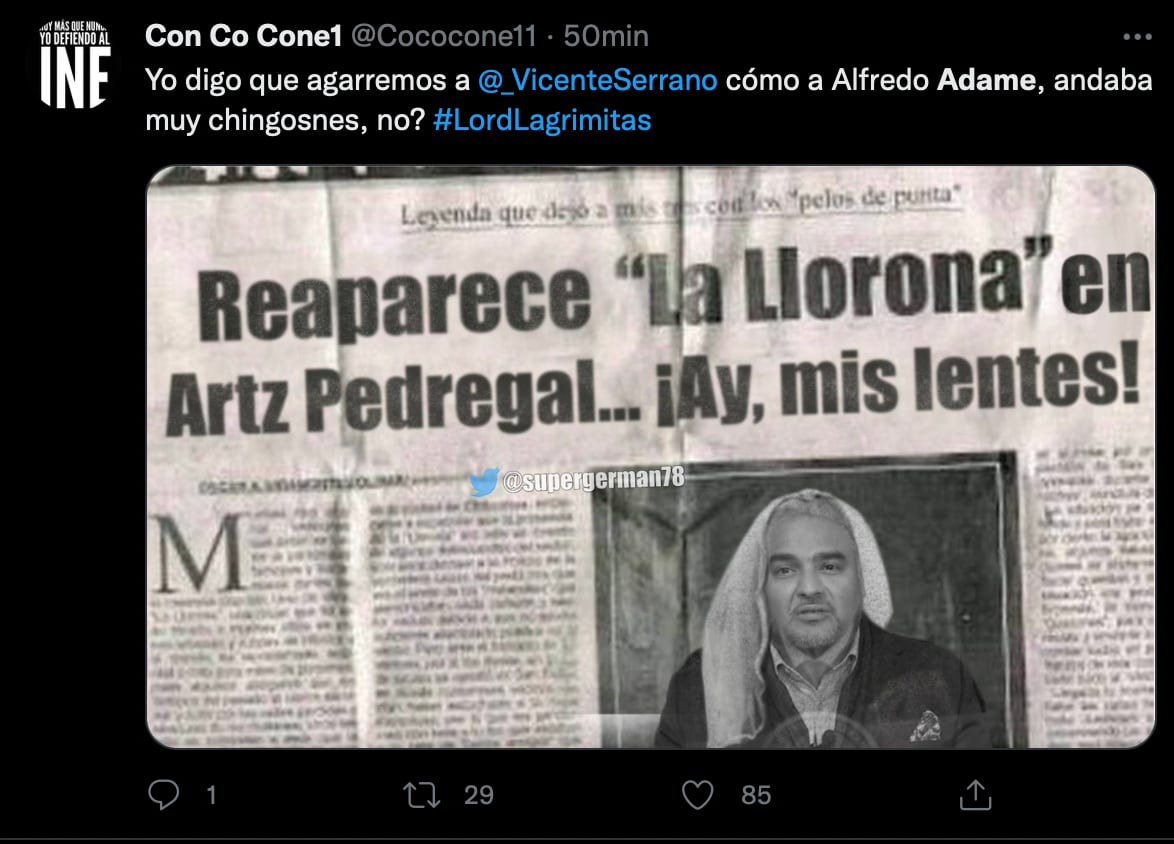Open the 50min timestamp link
This screenshot has width=1174, height=844.
pos(606,36)
